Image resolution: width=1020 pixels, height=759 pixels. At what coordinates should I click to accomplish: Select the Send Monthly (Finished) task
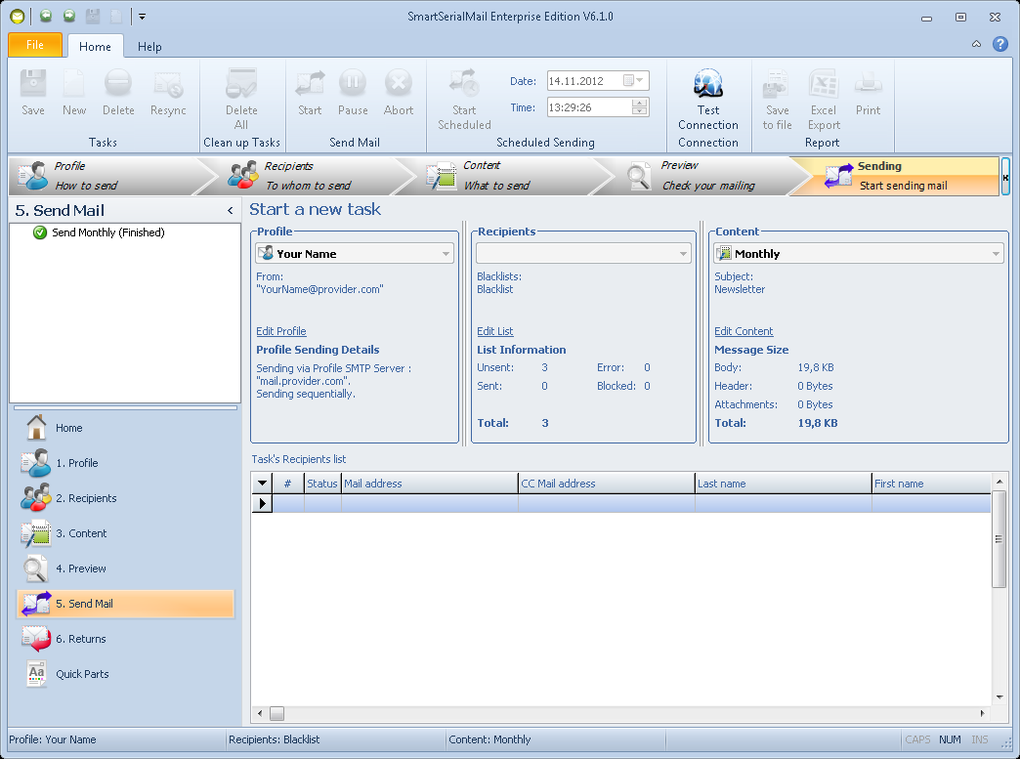[108, 232]
